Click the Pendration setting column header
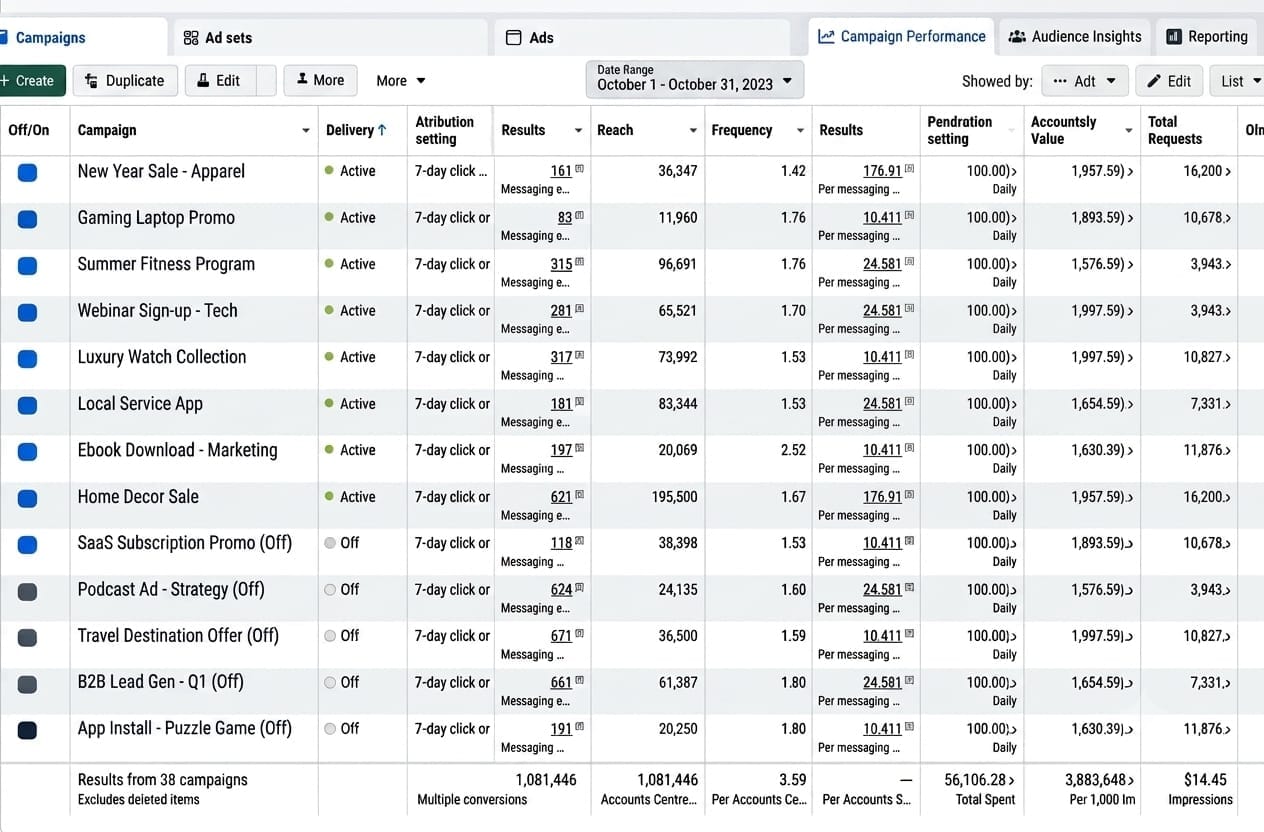The width and height of the screenshot is (1264, 832). (960, 130)
